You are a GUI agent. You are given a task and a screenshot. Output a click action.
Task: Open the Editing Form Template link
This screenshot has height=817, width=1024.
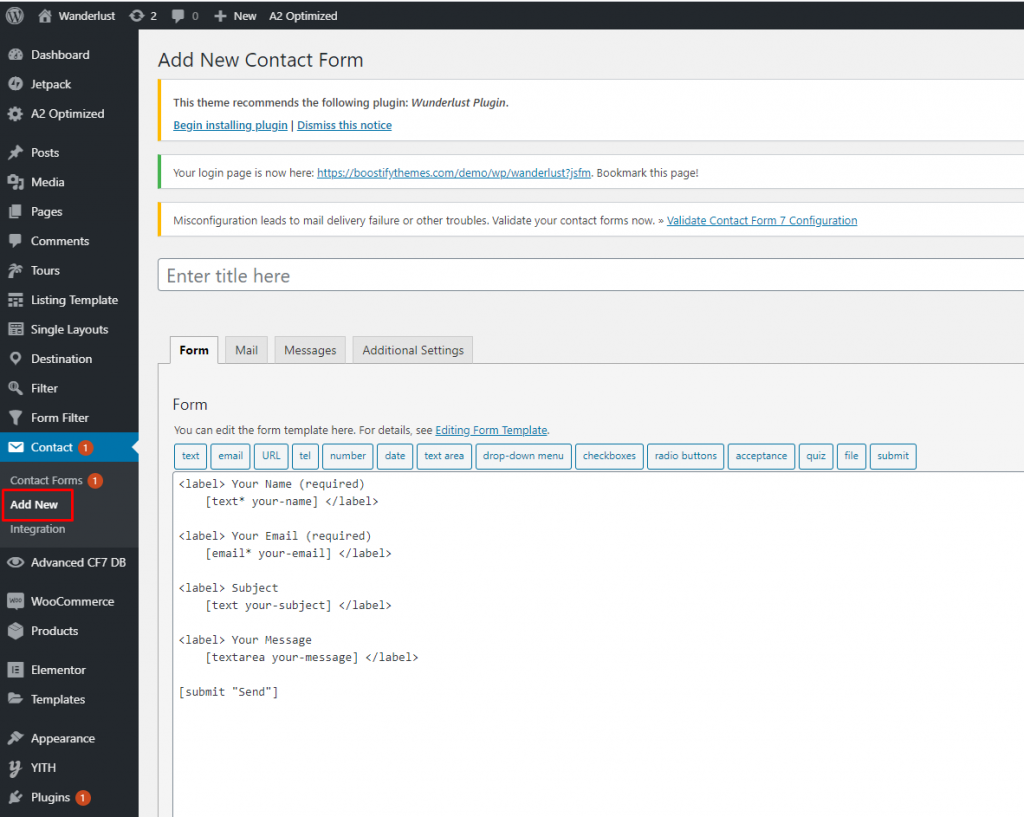(x=491, y=430)
